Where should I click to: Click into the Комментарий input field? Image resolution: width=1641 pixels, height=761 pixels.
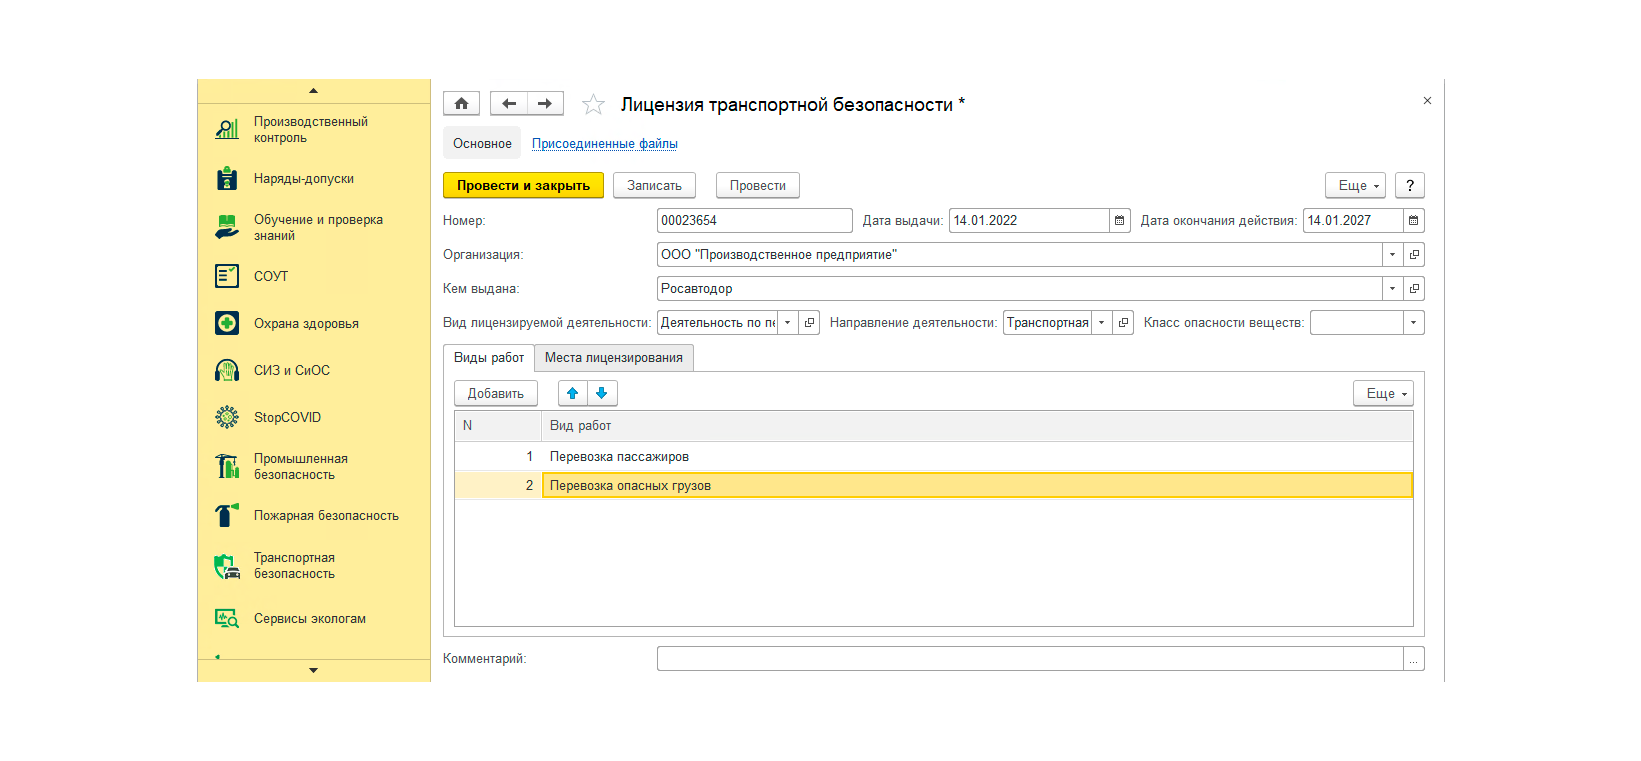(1030, 659)
